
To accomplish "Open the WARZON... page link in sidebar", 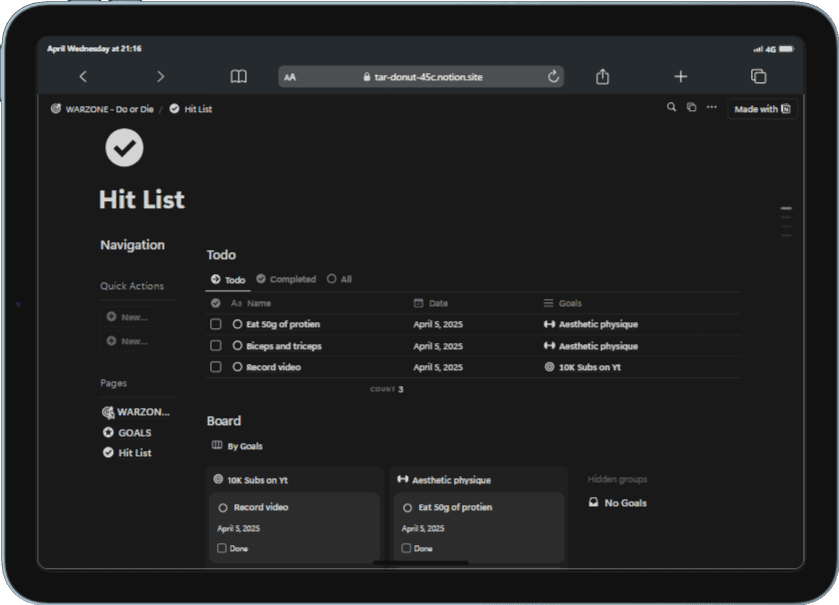I will click(x=136, y=412).
